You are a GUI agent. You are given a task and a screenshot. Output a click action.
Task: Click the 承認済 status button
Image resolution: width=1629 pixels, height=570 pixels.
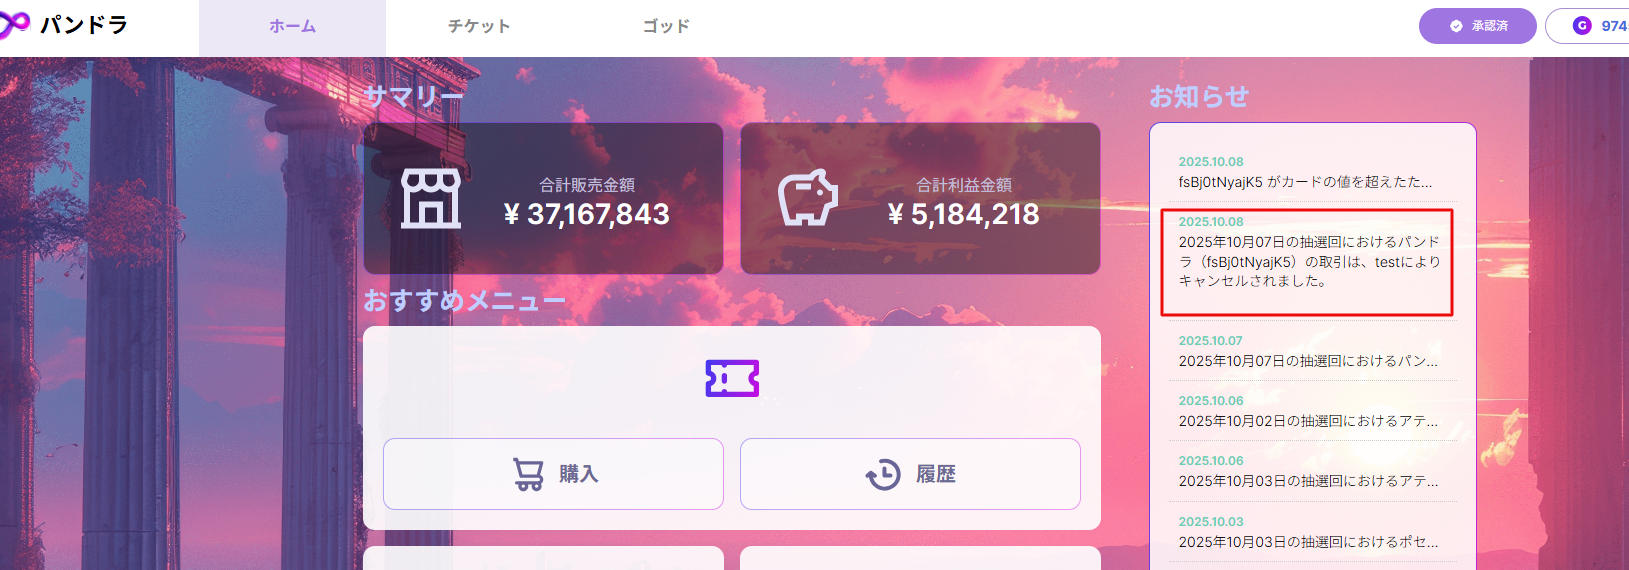[x=1477, y=26]
